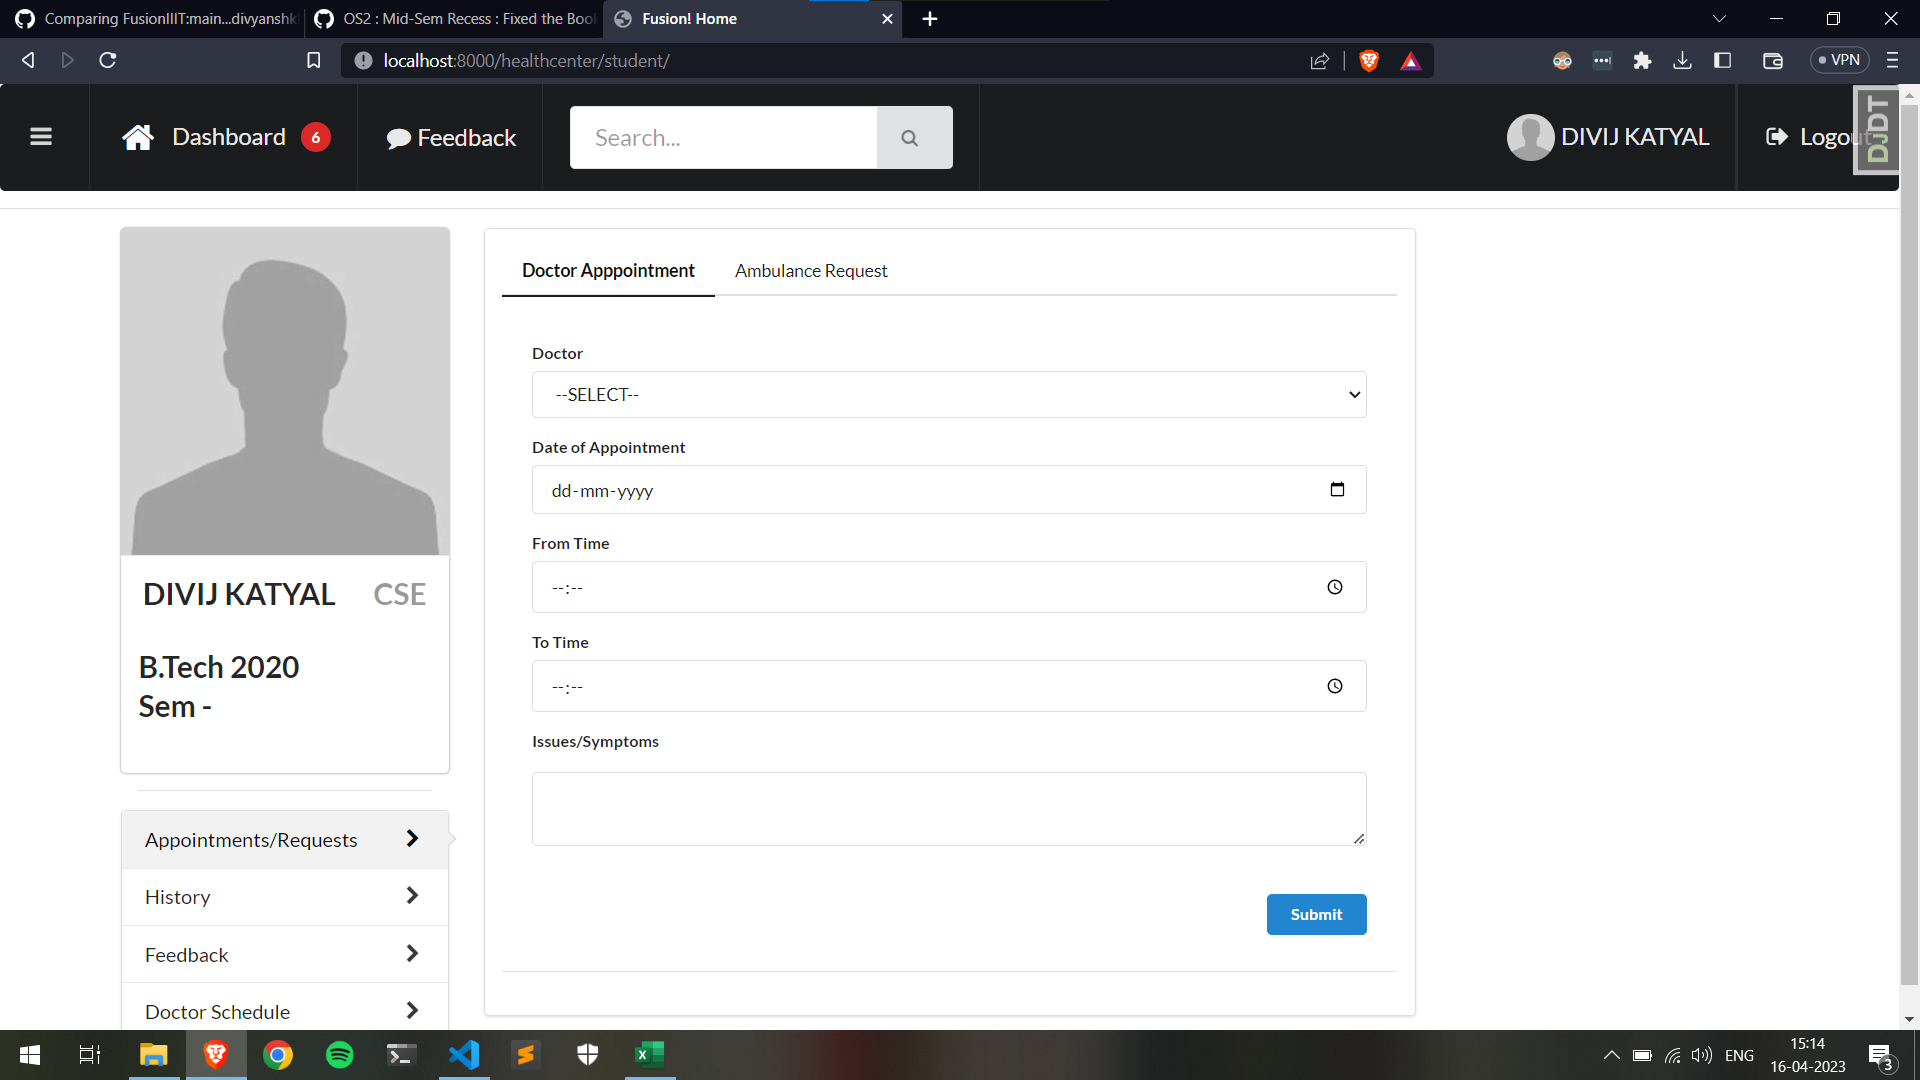Viewport: 1920px width, 1080px height.
Task: Switch to Ambulance Request tab
Action: pyautogui.click(x=810, y=271)
